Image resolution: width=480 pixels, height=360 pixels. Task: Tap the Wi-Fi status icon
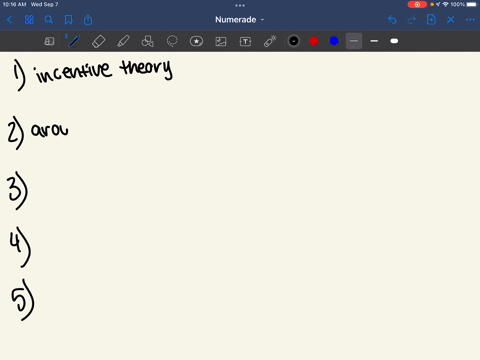pyautogui.click(x=445, y=4)
